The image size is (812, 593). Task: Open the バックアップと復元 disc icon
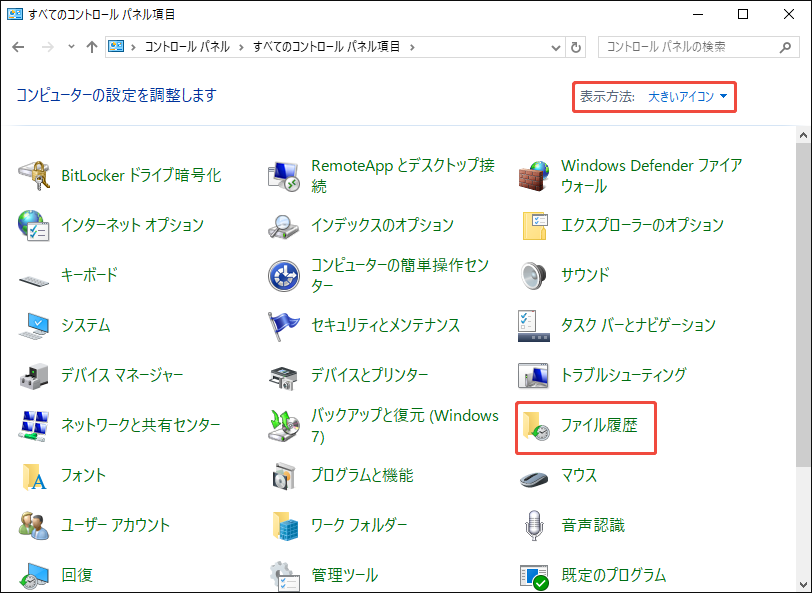click(x=284, y=425)
